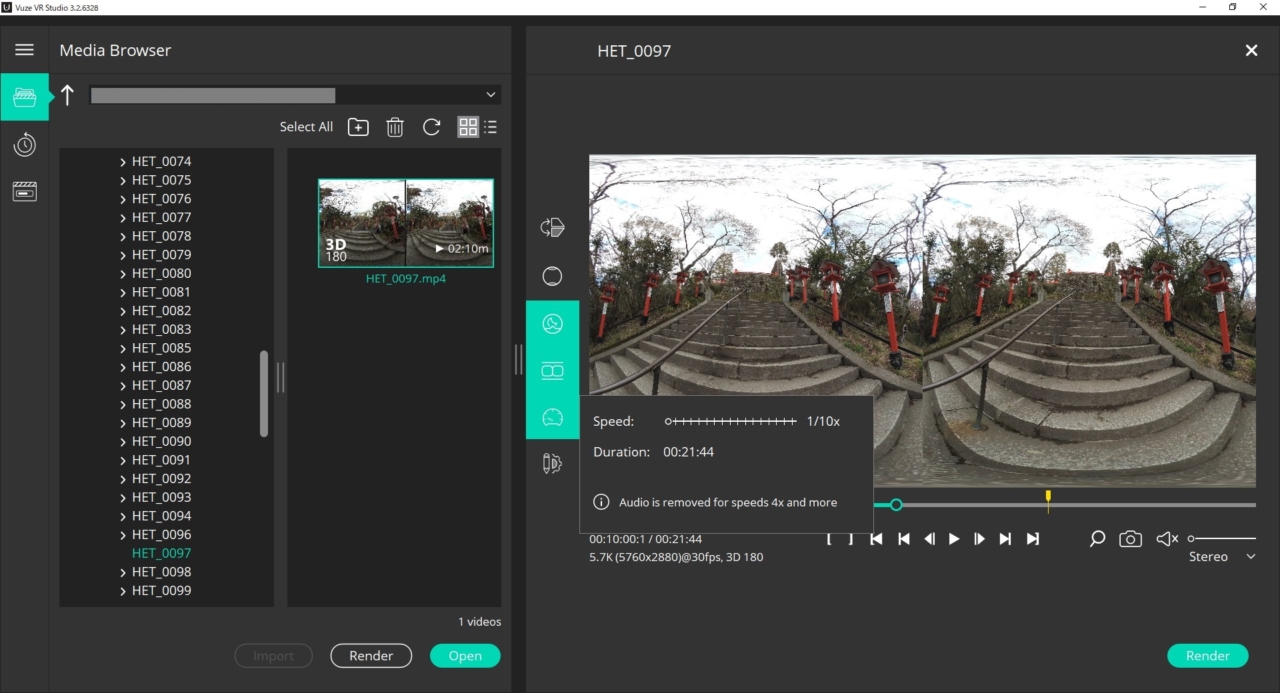Click the HET_0097.mp4 file name

406,279
